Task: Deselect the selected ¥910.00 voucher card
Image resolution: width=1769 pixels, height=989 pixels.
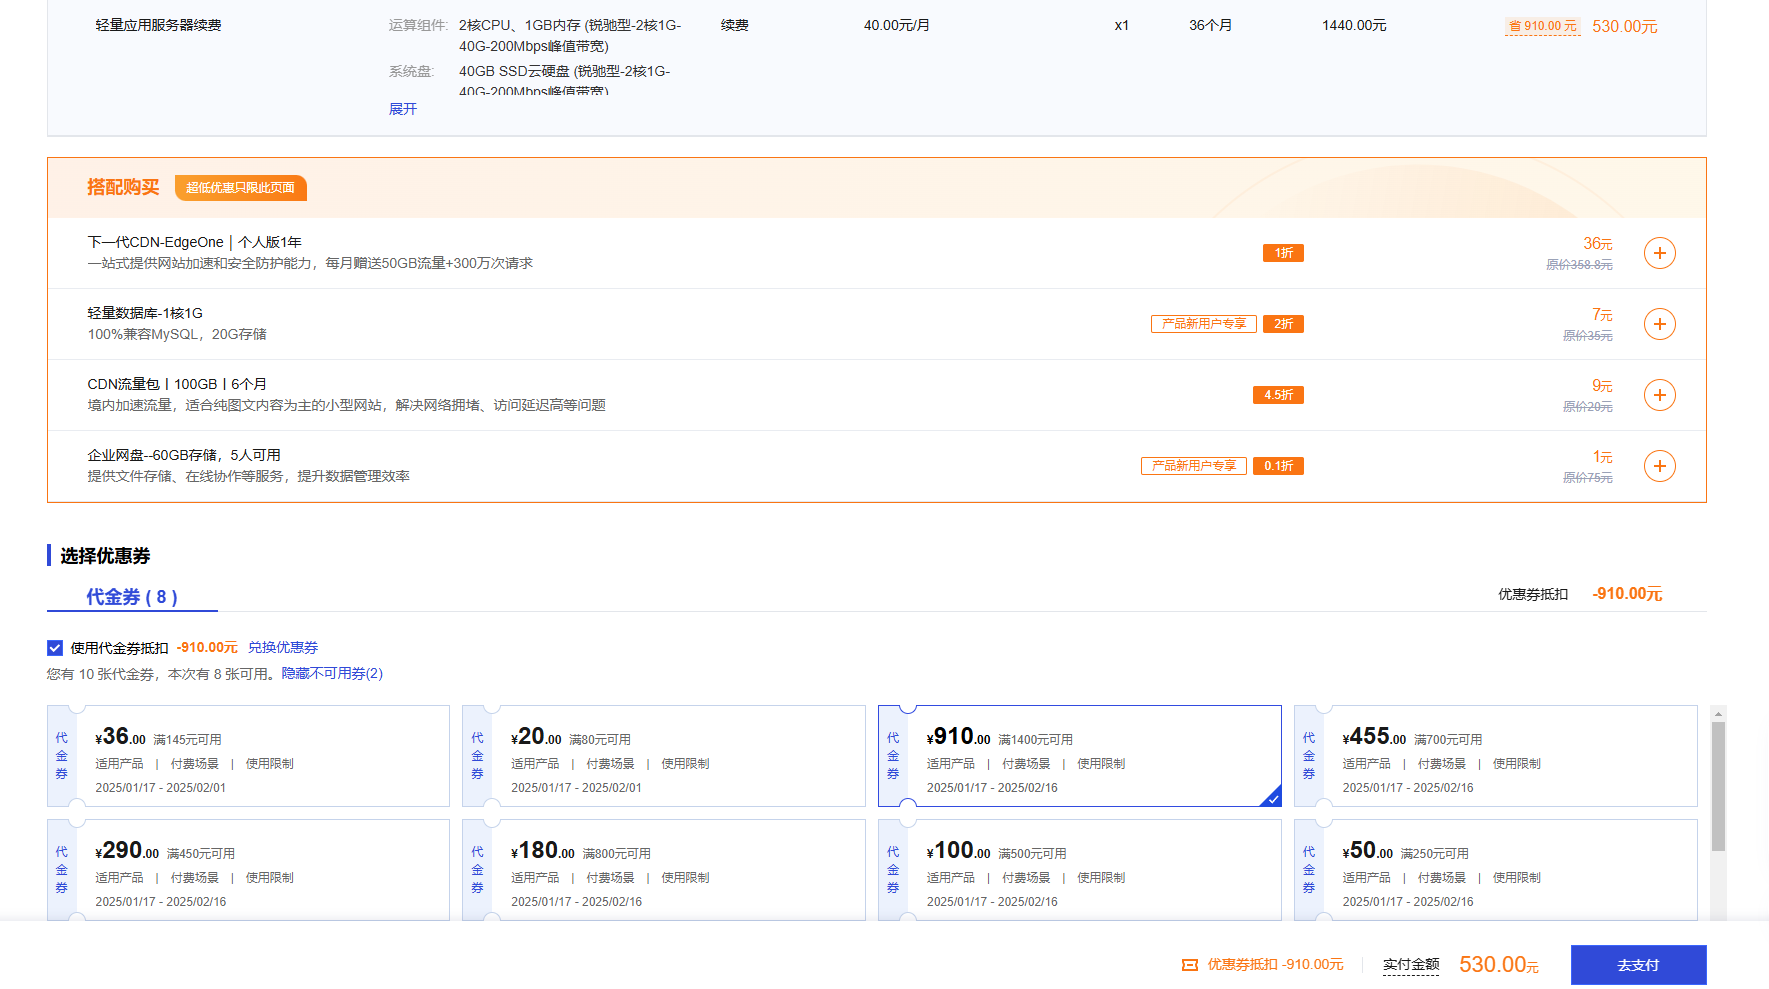Action: coord(1079,756)
